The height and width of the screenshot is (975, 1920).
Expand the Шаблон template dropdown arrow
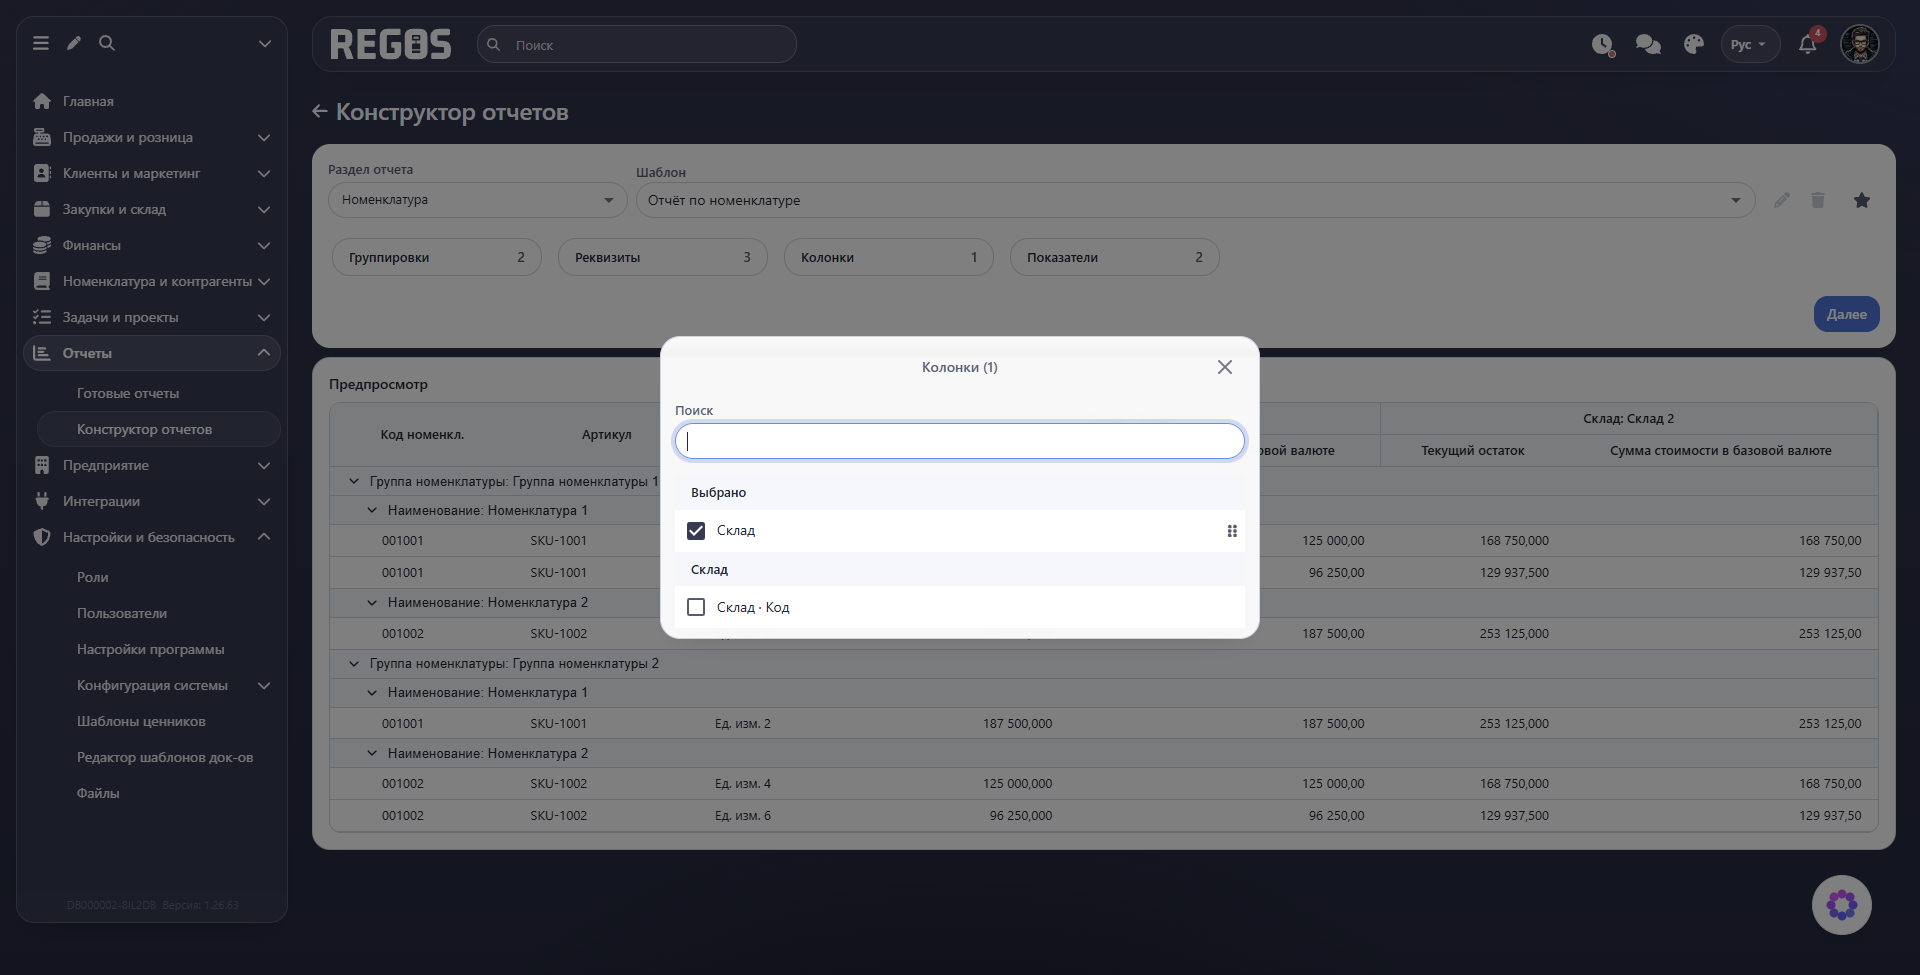click(1736, 200)
